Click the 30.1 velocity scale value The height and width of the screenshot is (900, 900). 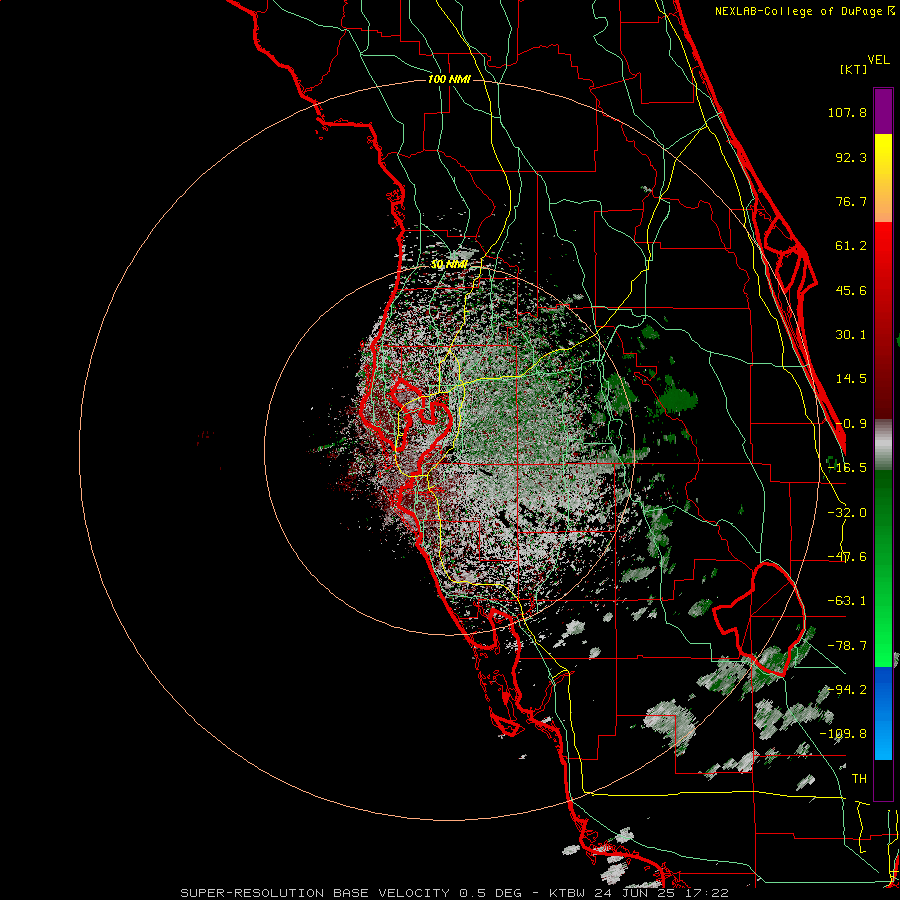(x=851, y=335)
